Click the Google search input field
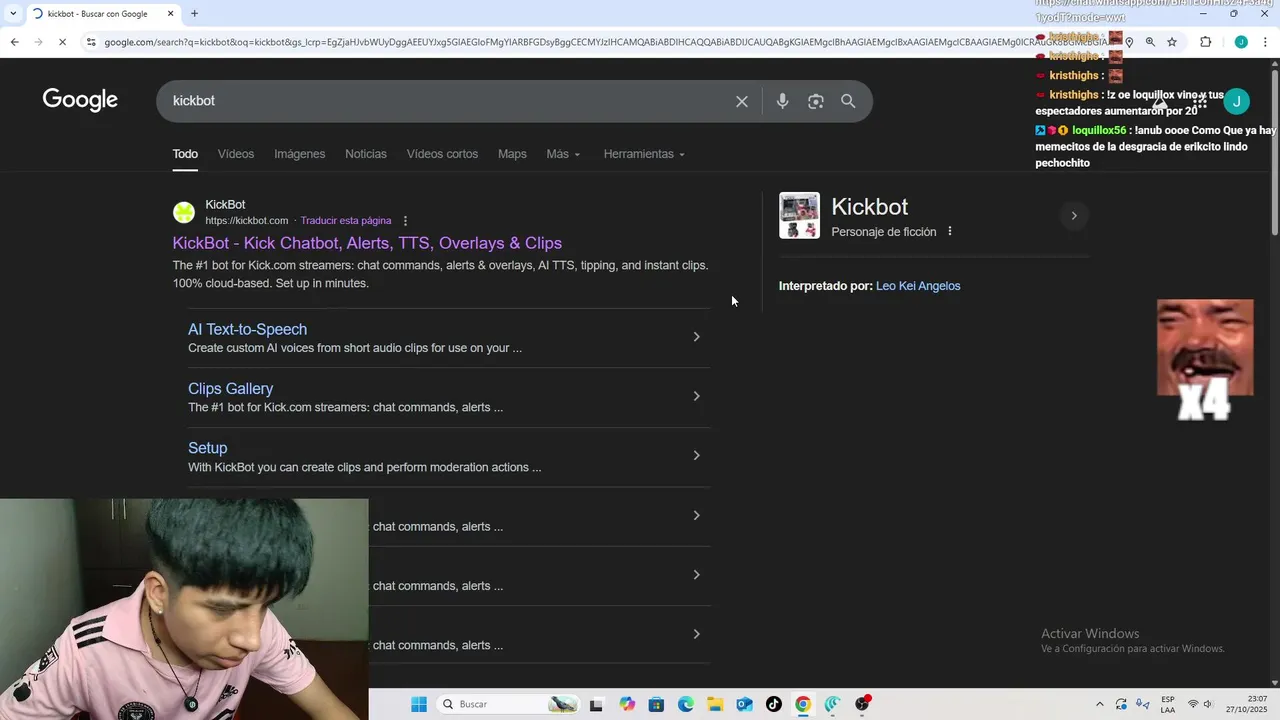Image resolution: width=1280 pixels, height=720 pixels. (447, 101)
